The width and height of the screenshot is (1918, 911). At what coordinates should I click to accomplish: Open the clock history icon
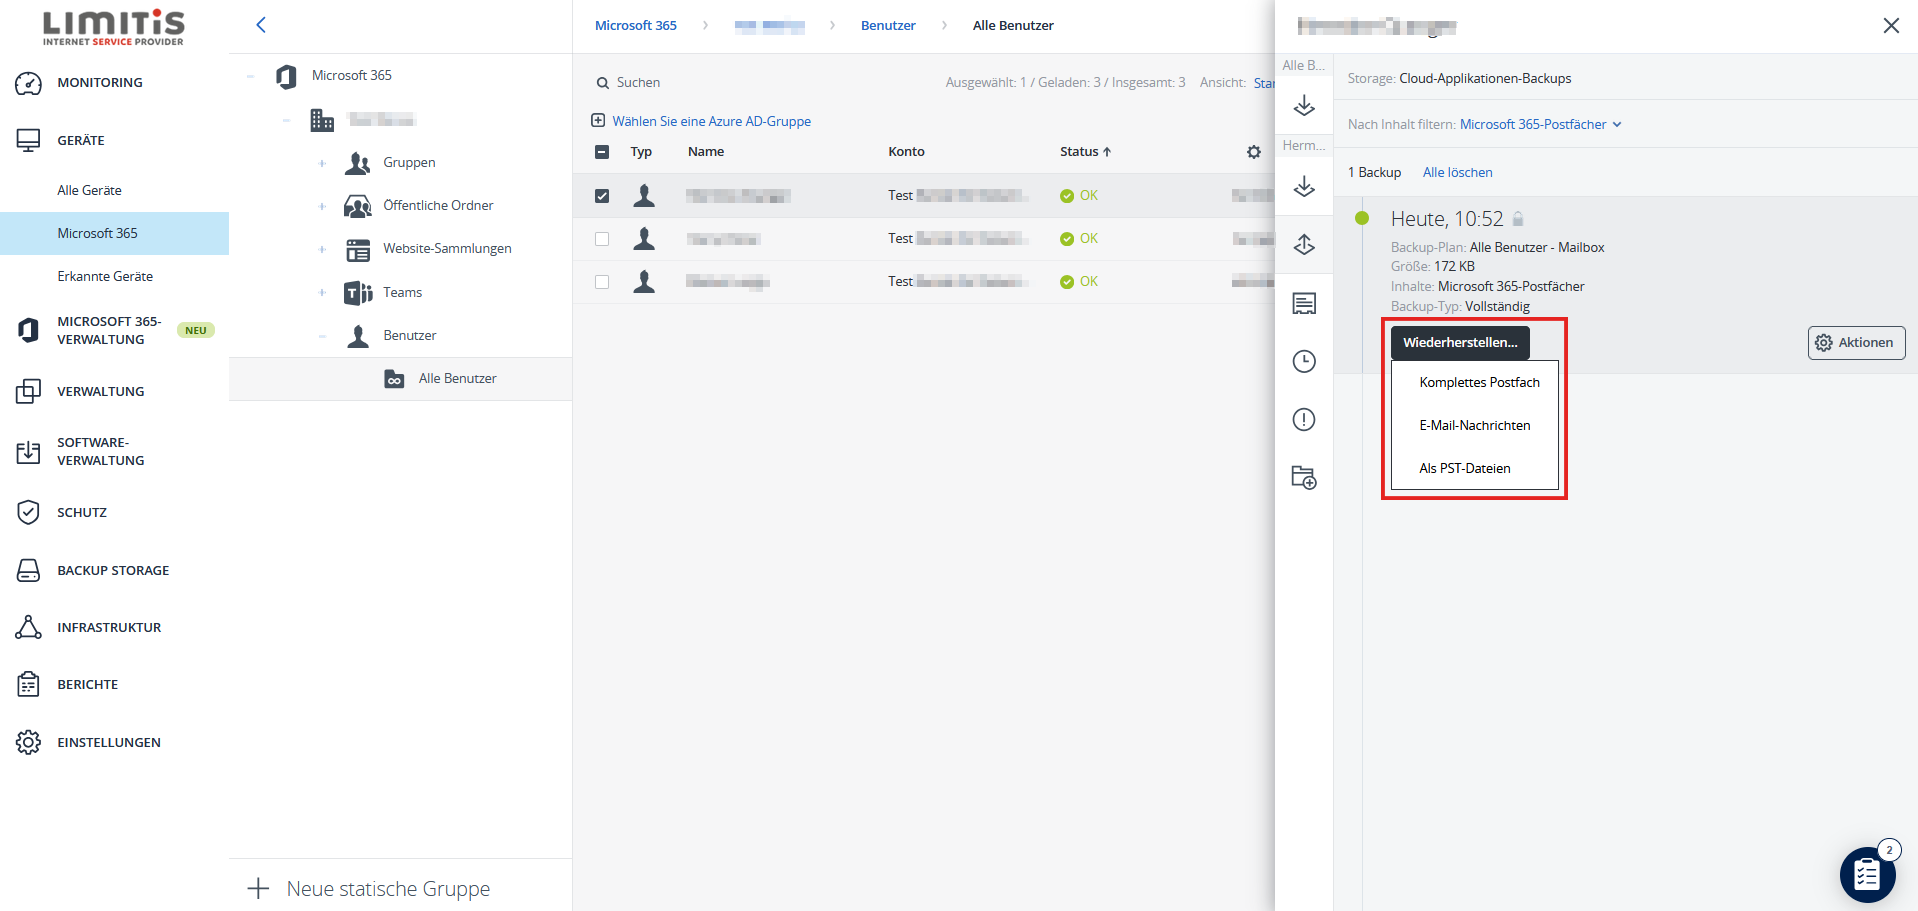pos(1304,362)
